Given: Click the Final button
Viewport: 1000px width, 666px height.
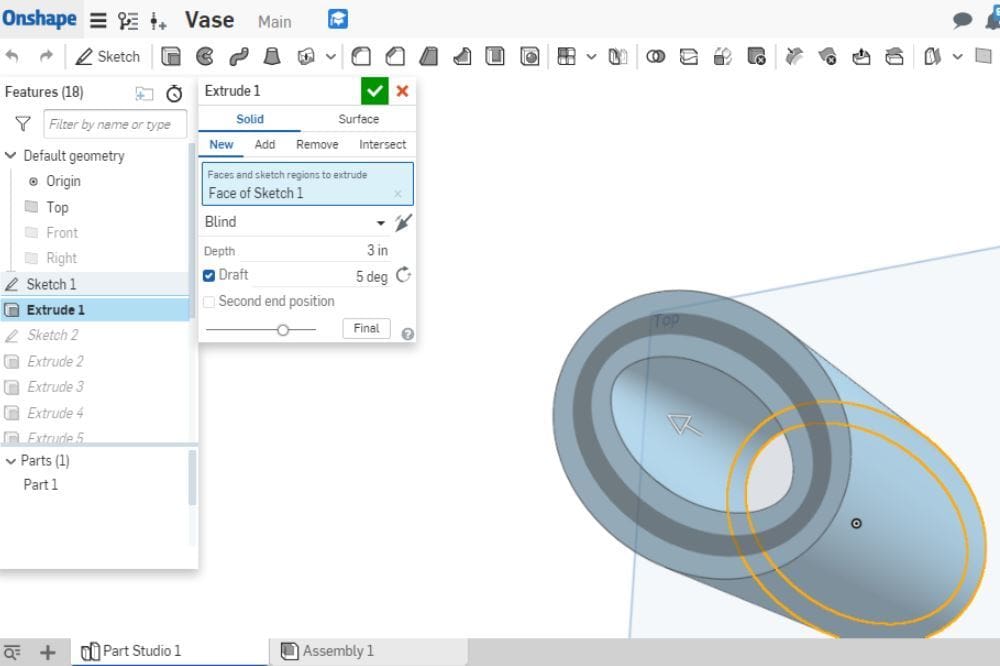Looking at the screenshot, I should coord(366,328).
